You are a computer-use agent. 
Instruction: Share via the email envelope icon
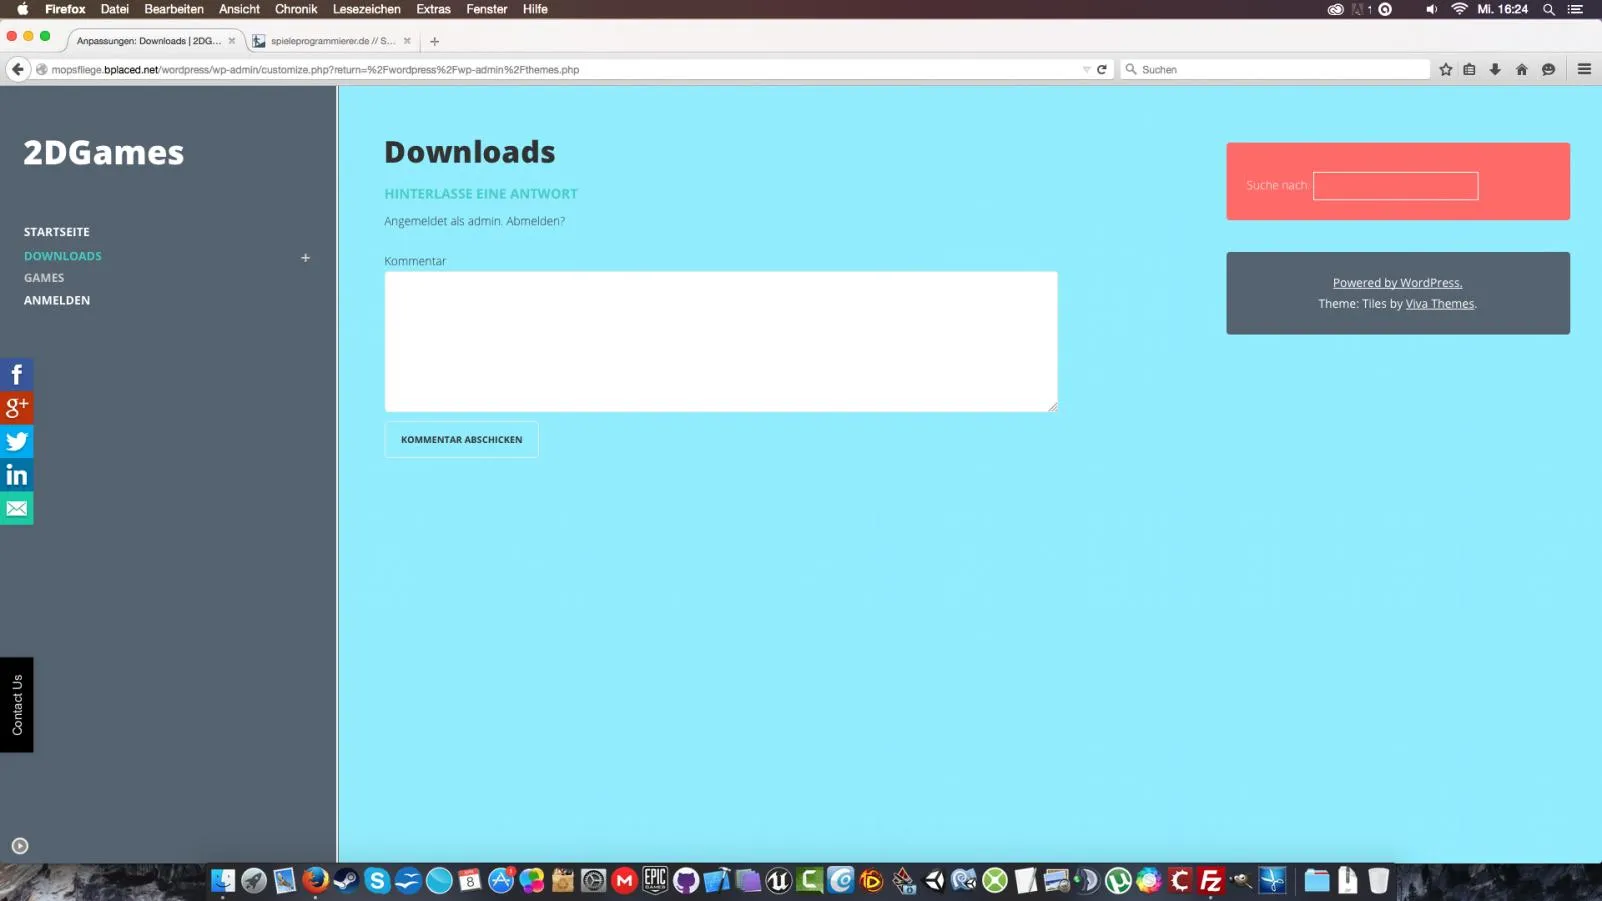pos(16,508)
